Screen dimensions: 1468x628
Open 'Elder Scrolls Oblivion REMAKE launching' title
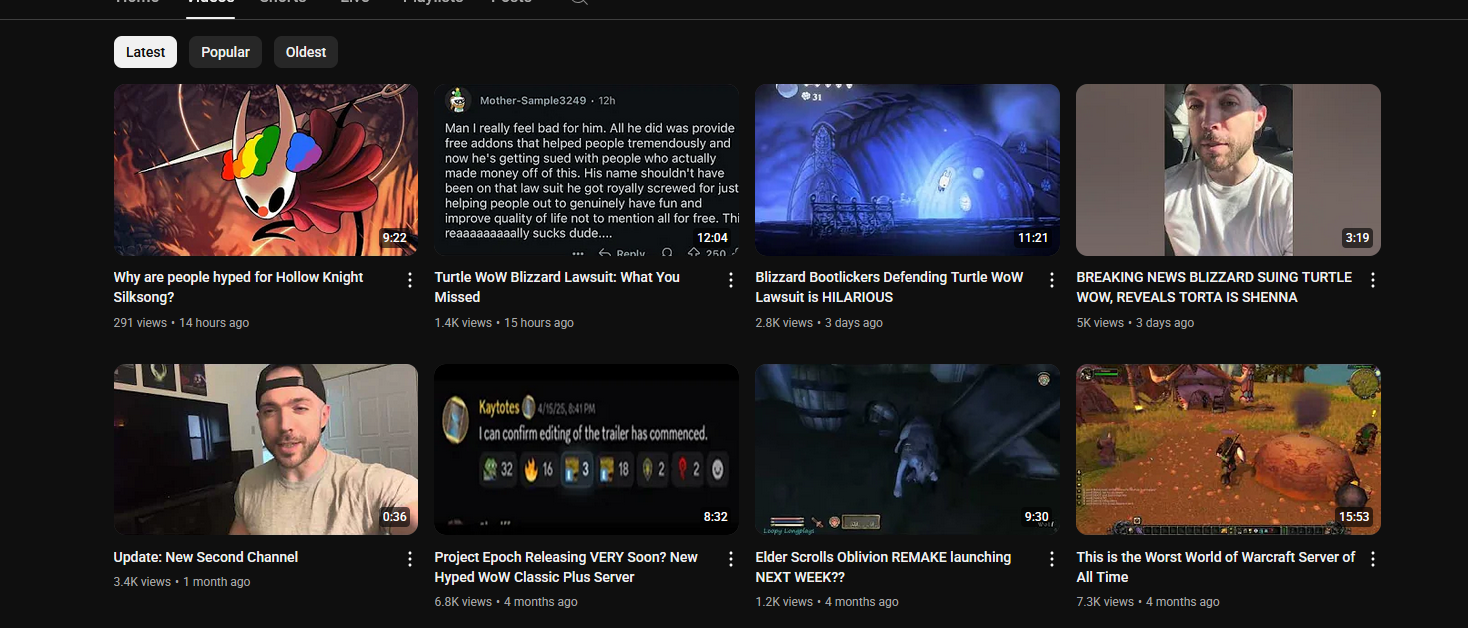coord(883,567)
